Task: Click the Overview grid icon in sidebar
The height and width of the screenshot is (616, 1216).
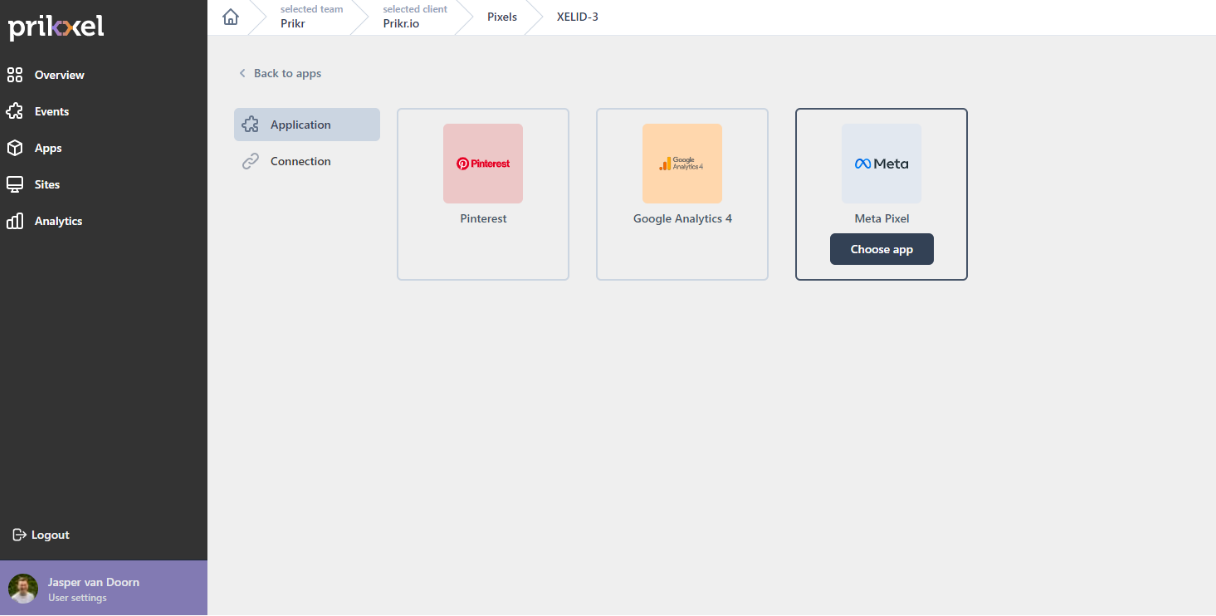Action: pos(15,75)
